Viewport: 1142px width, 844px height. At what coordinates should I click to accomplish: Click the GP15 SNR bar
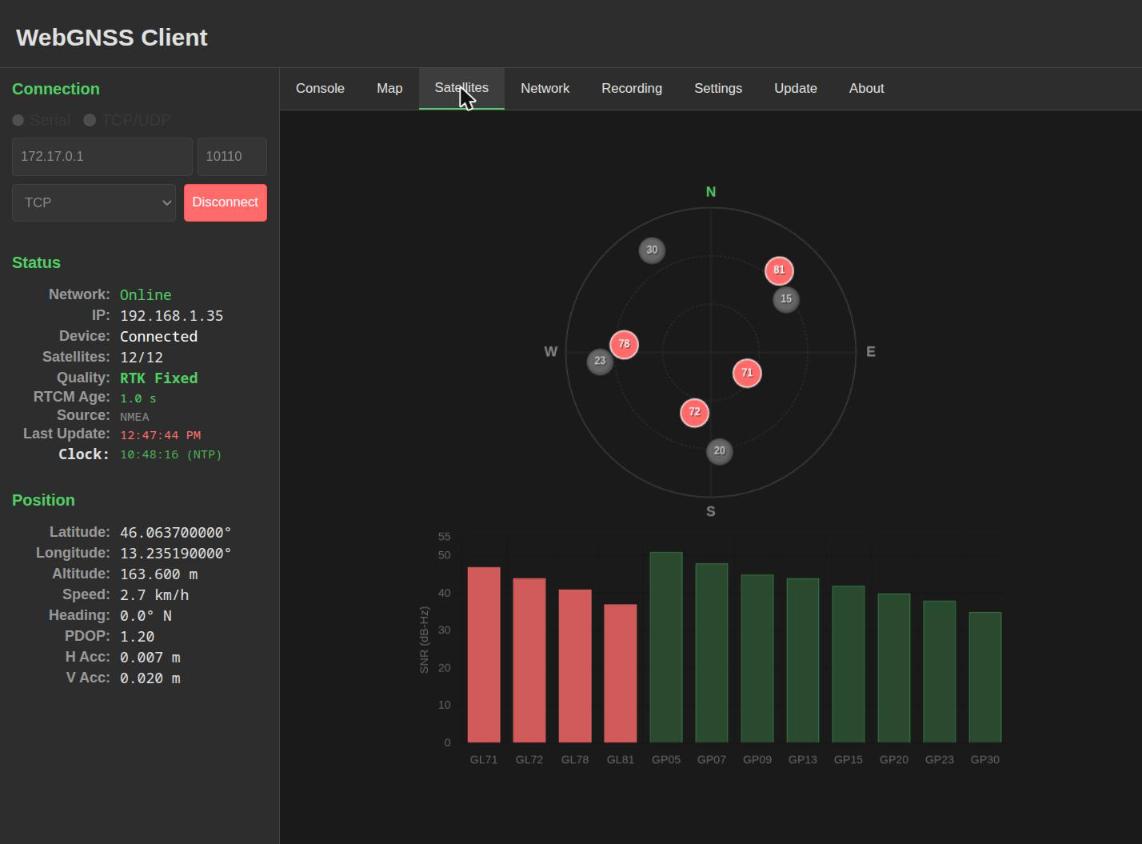point(848,664)
